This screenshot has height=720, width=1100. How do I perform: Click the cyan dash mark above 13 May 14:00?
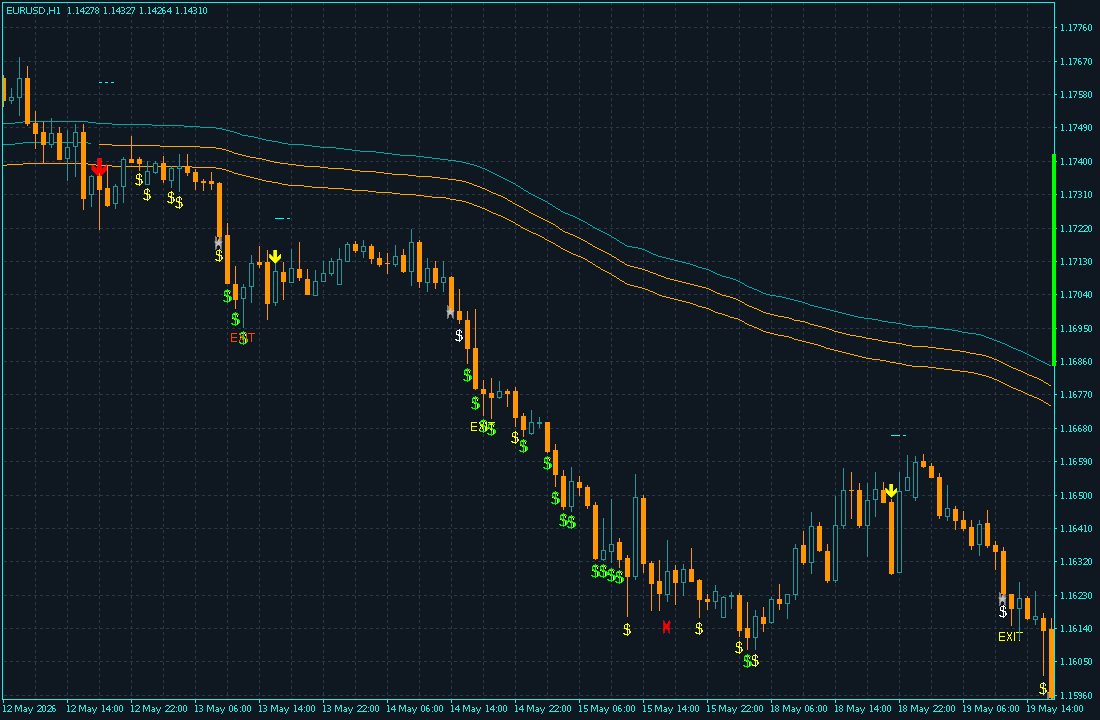pyautogui.click(x=282, y=218)
